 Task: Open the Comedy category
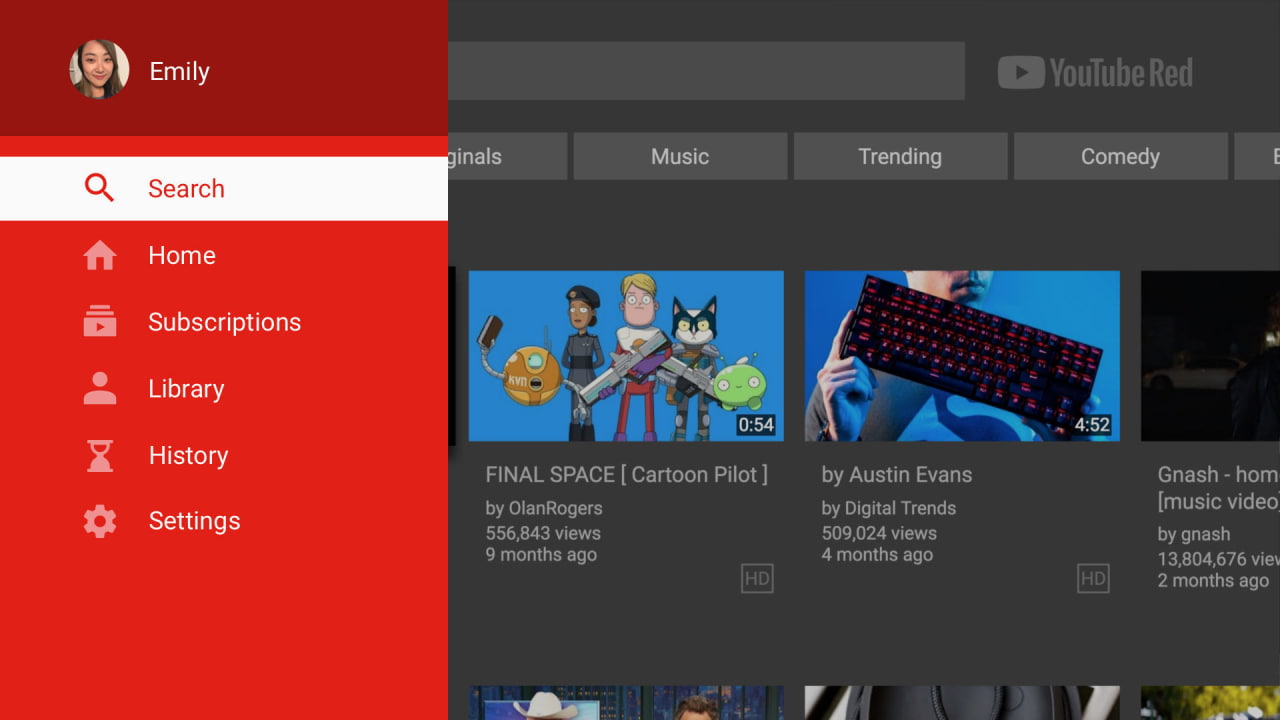[x=1120, y=156]
